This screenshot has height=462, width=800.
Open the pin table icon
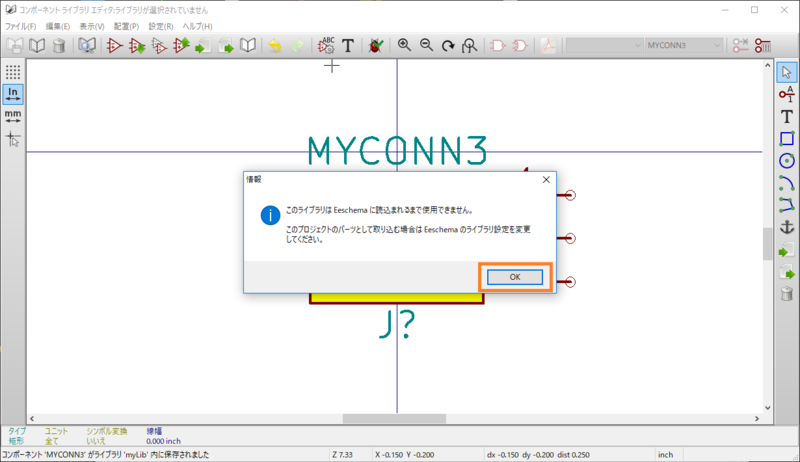[x=763, y=45]
